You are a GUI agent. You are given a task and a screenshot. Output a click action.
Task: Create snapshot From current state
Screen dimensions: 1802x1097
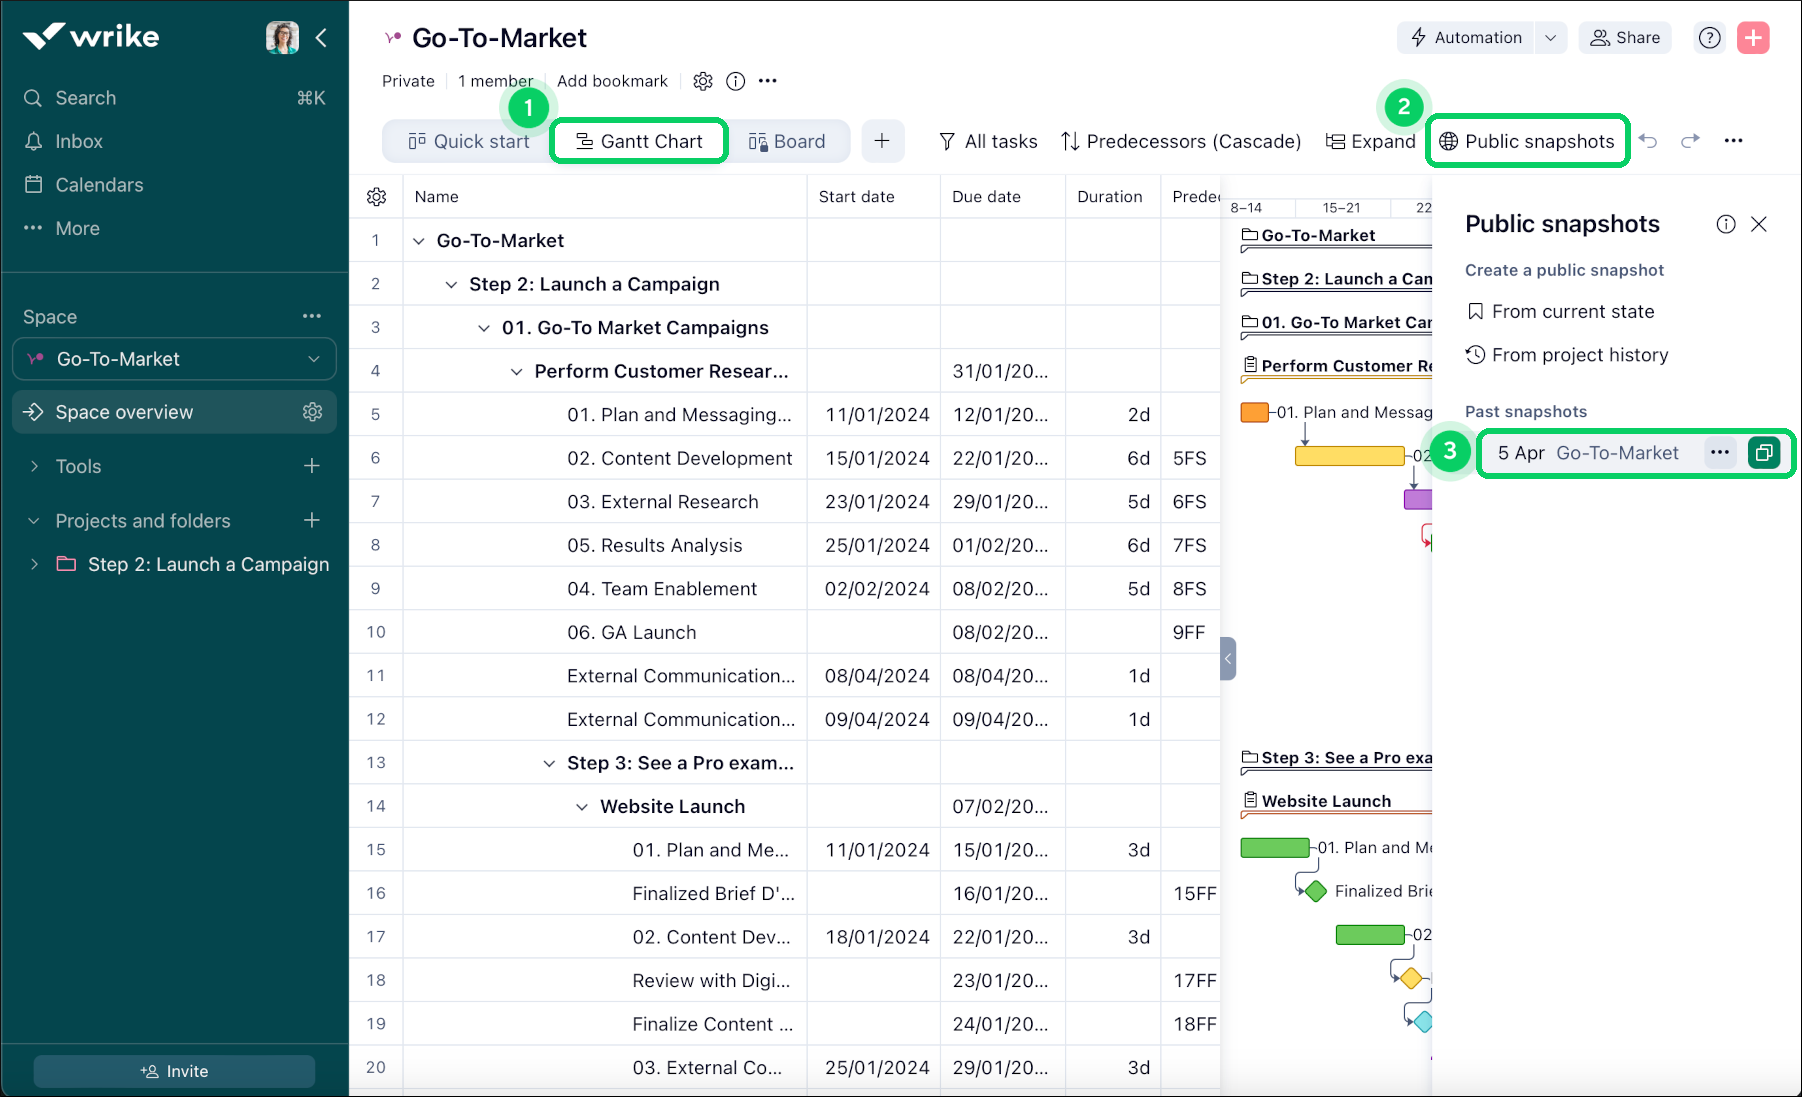click(1572, 312)
